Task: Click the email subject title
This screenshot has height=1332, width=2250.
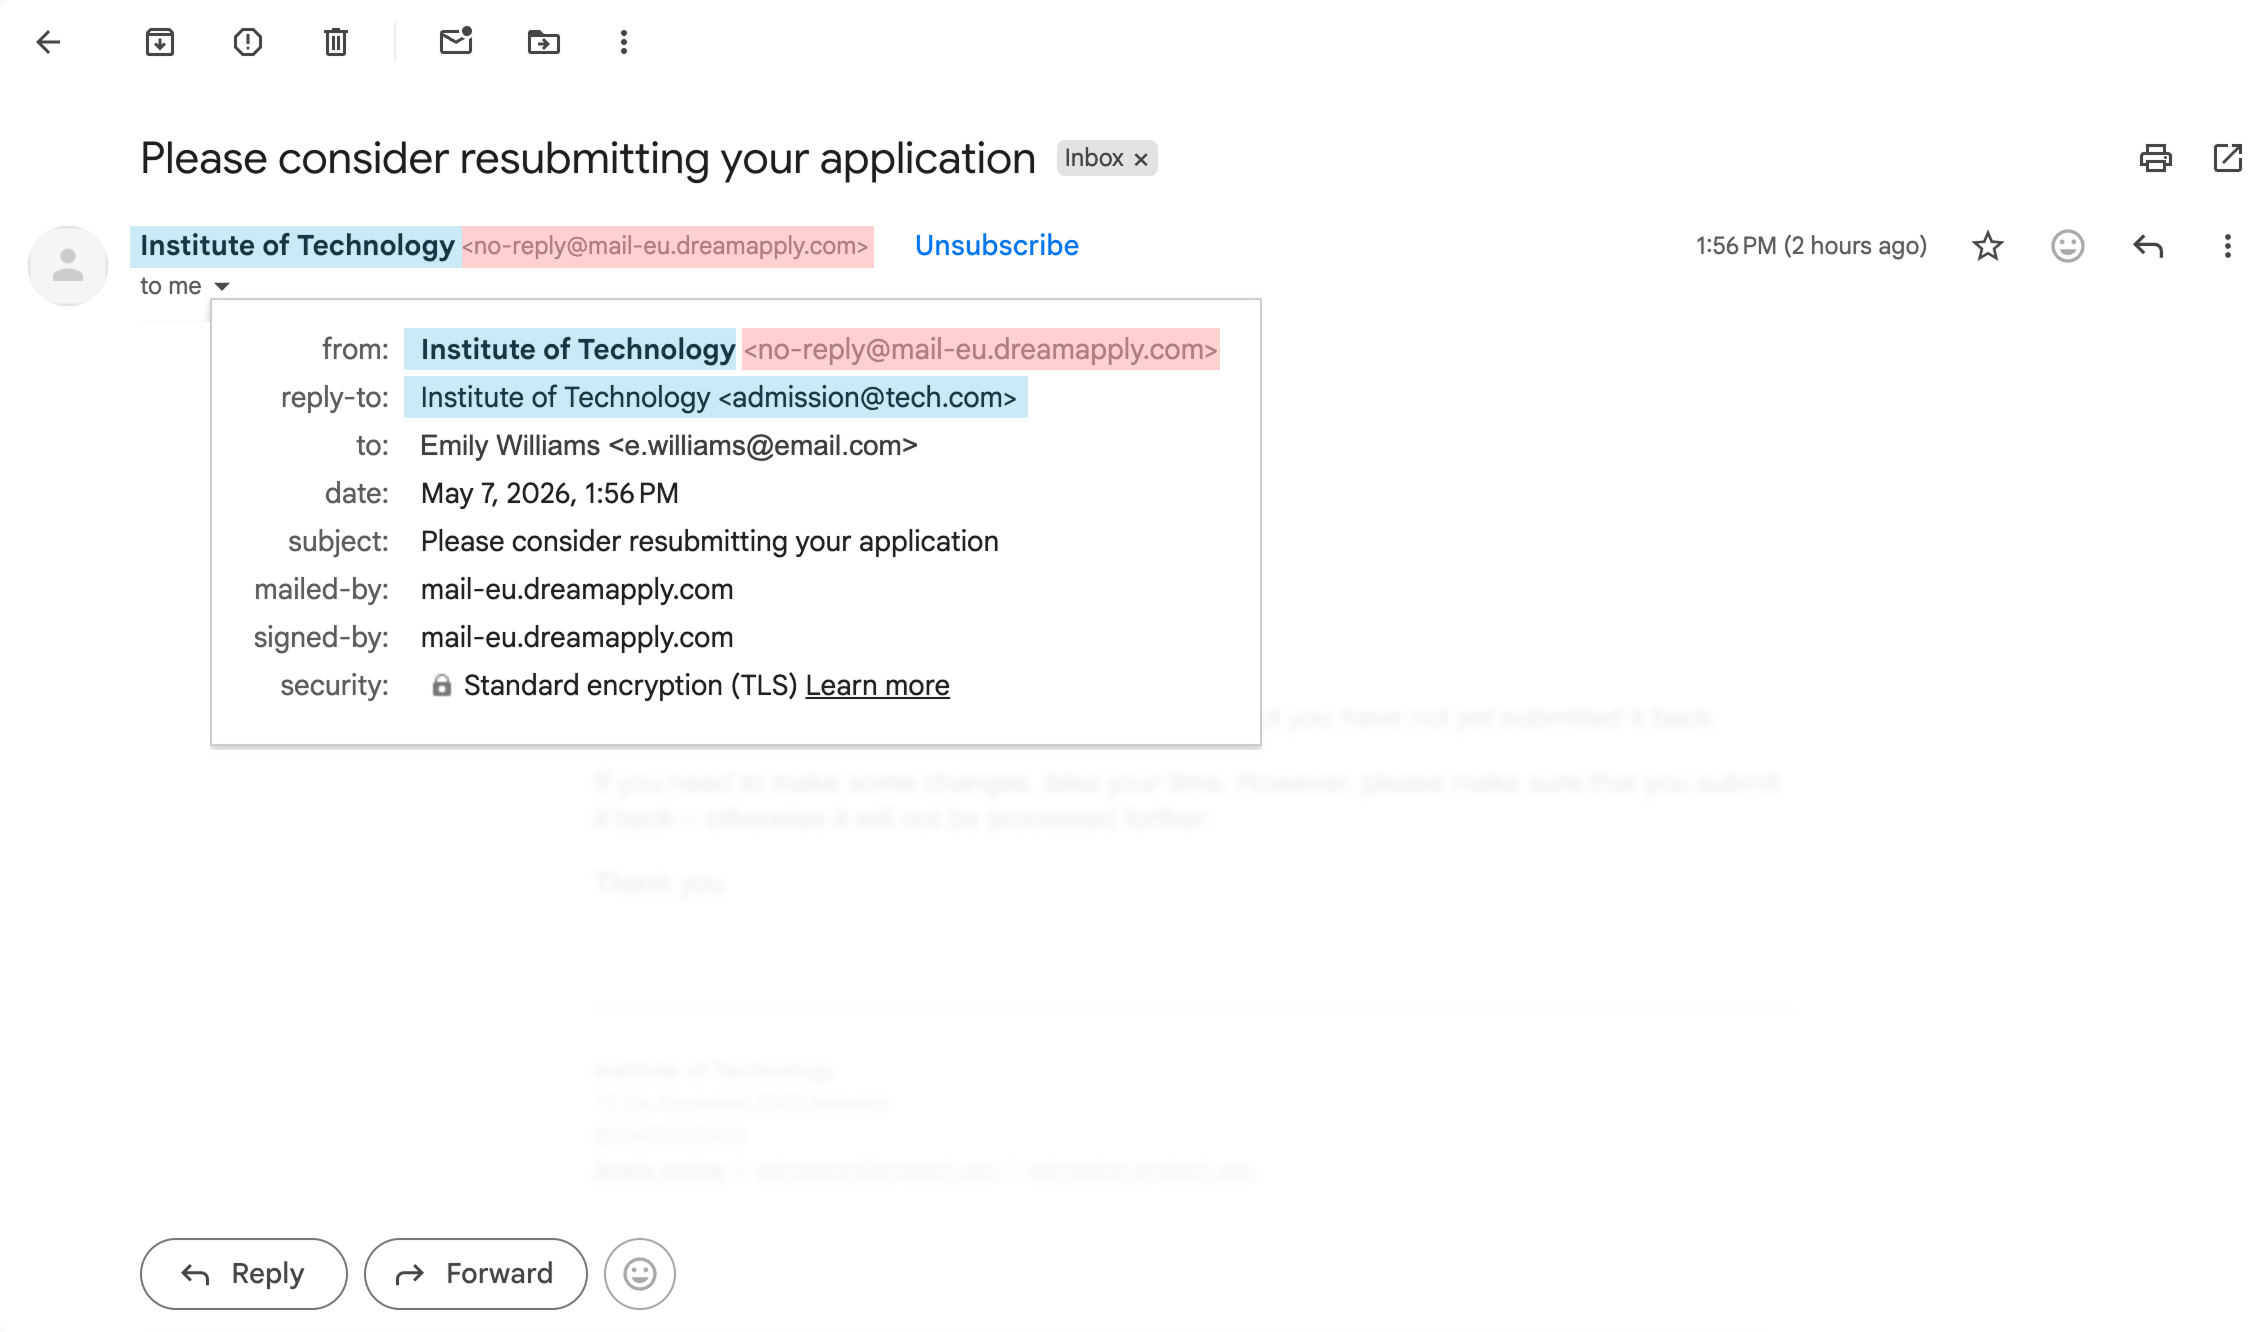Action: click(588, 158)
